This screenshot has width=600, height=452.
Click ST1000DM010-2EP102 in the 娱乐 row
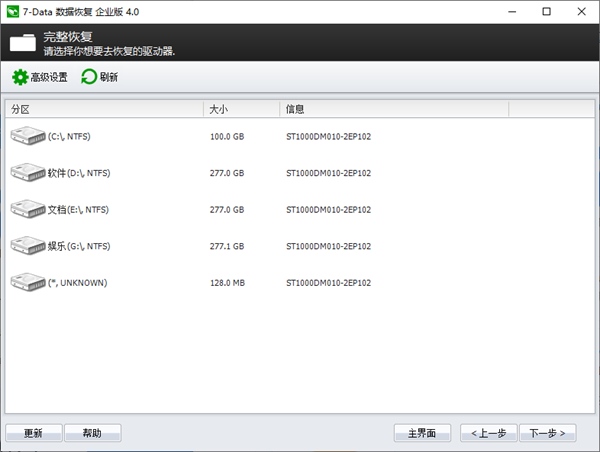point(329,246)
